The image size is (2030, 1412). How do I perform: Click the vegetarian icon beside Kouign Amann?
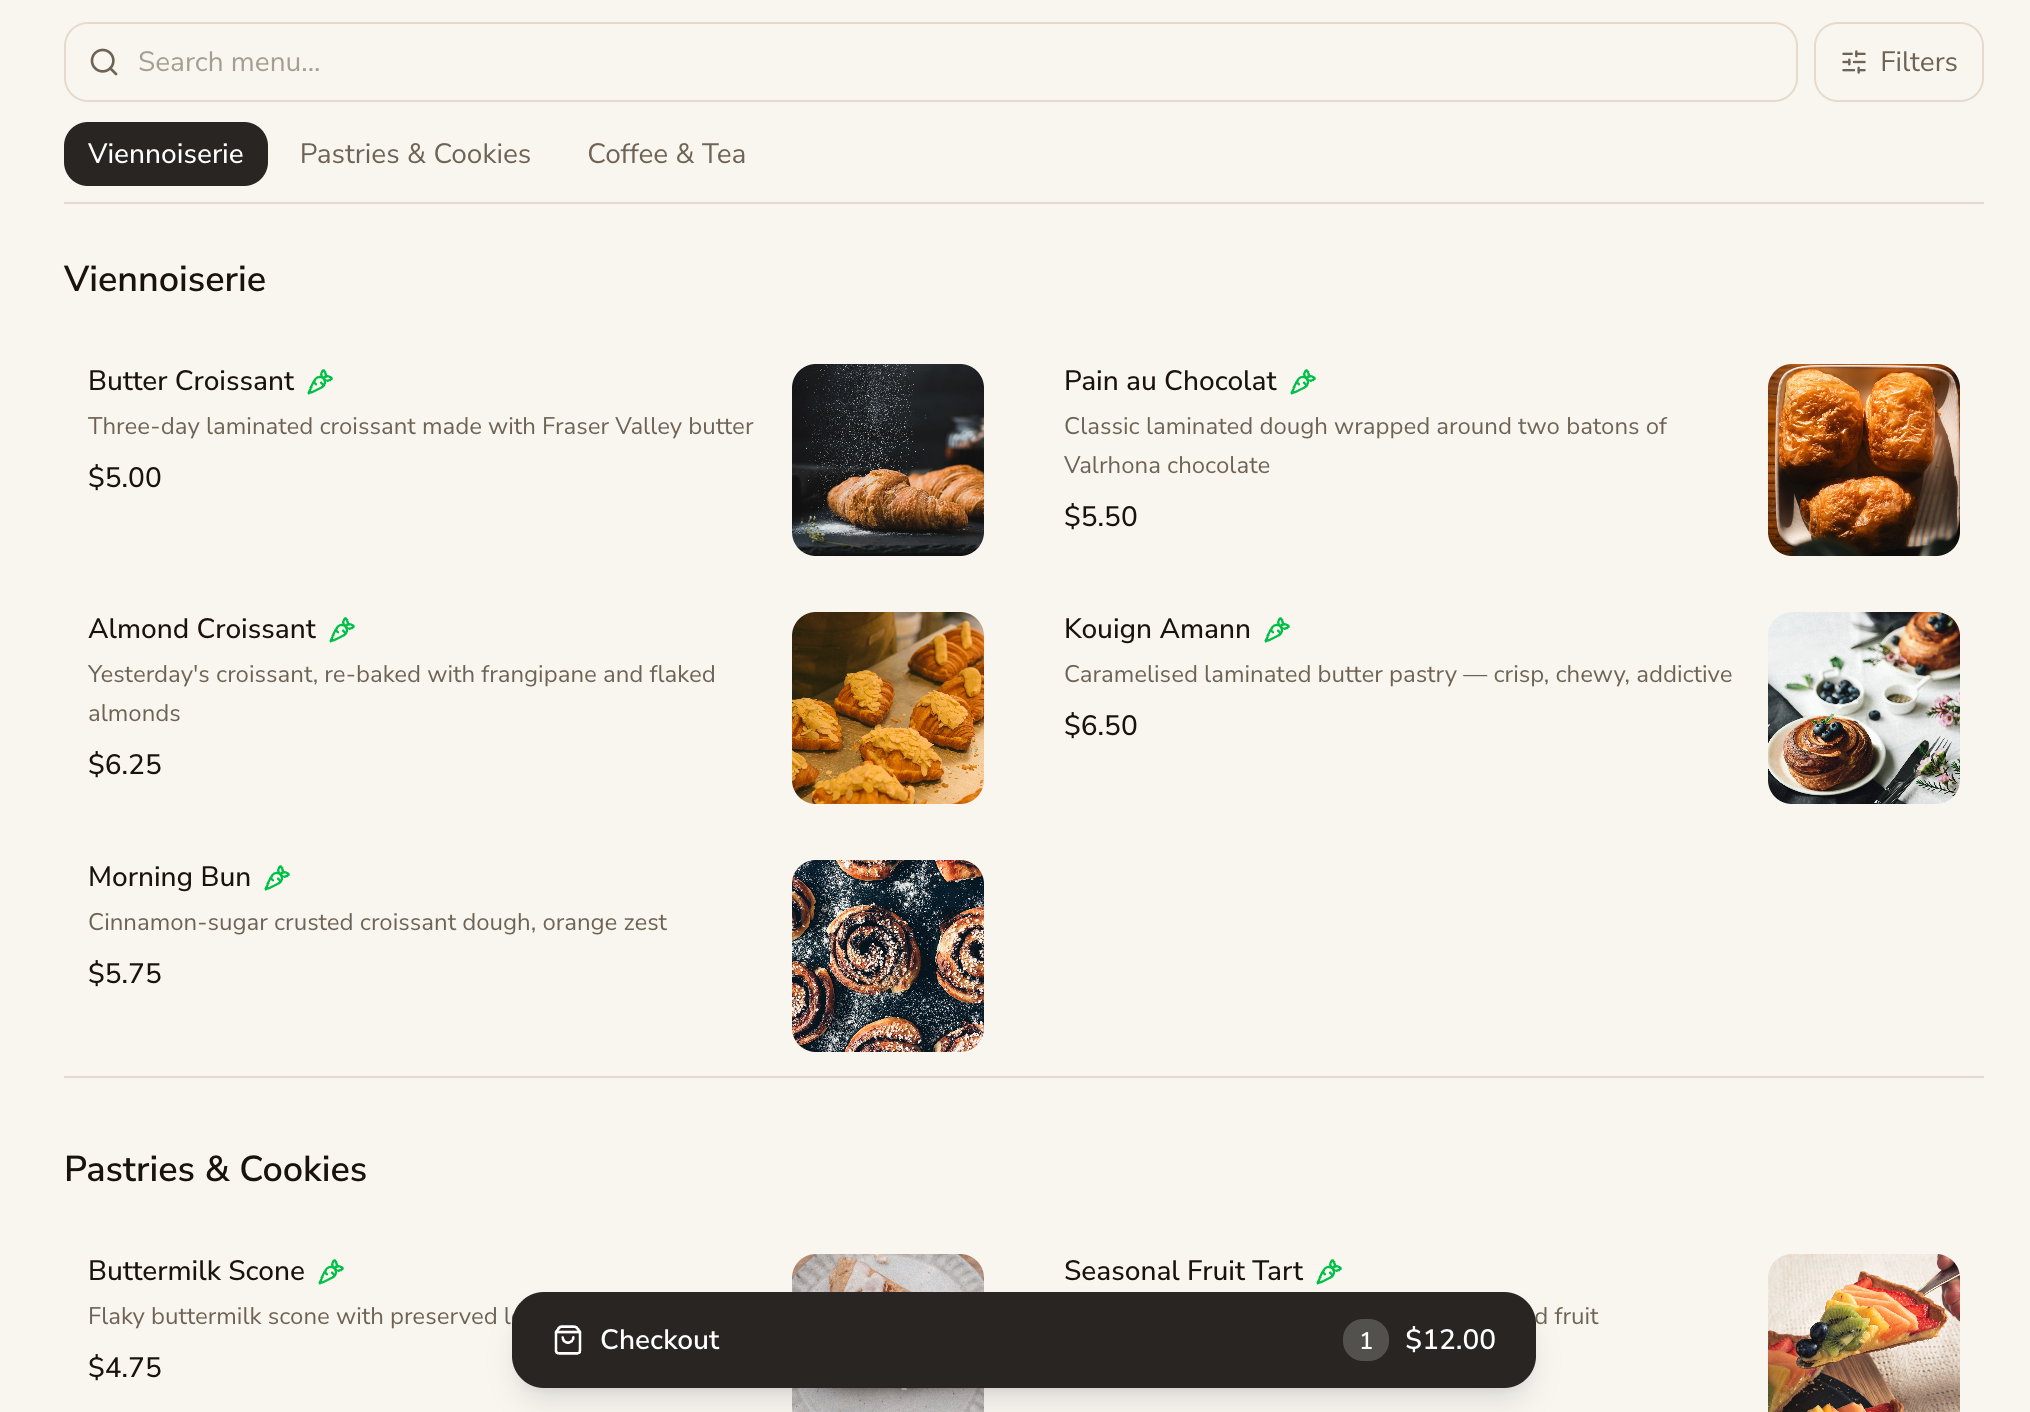click(1277, 629)
